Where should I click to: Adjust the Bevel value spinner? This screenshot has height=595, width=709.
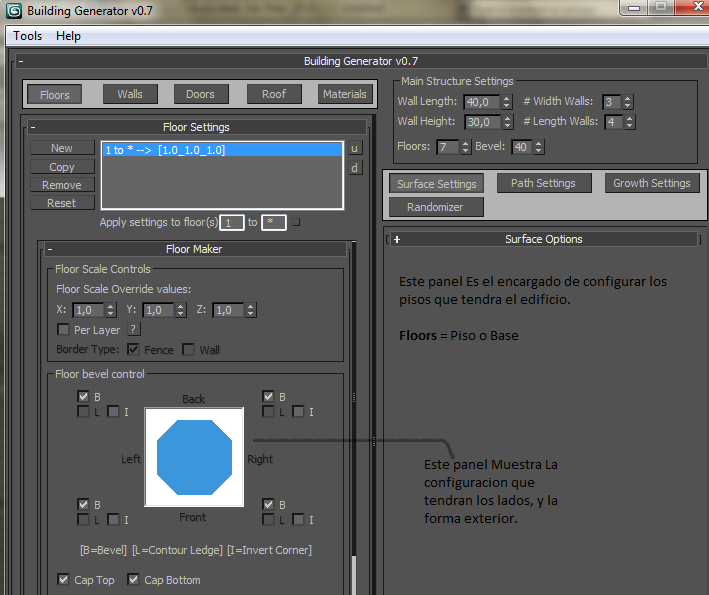540,147
